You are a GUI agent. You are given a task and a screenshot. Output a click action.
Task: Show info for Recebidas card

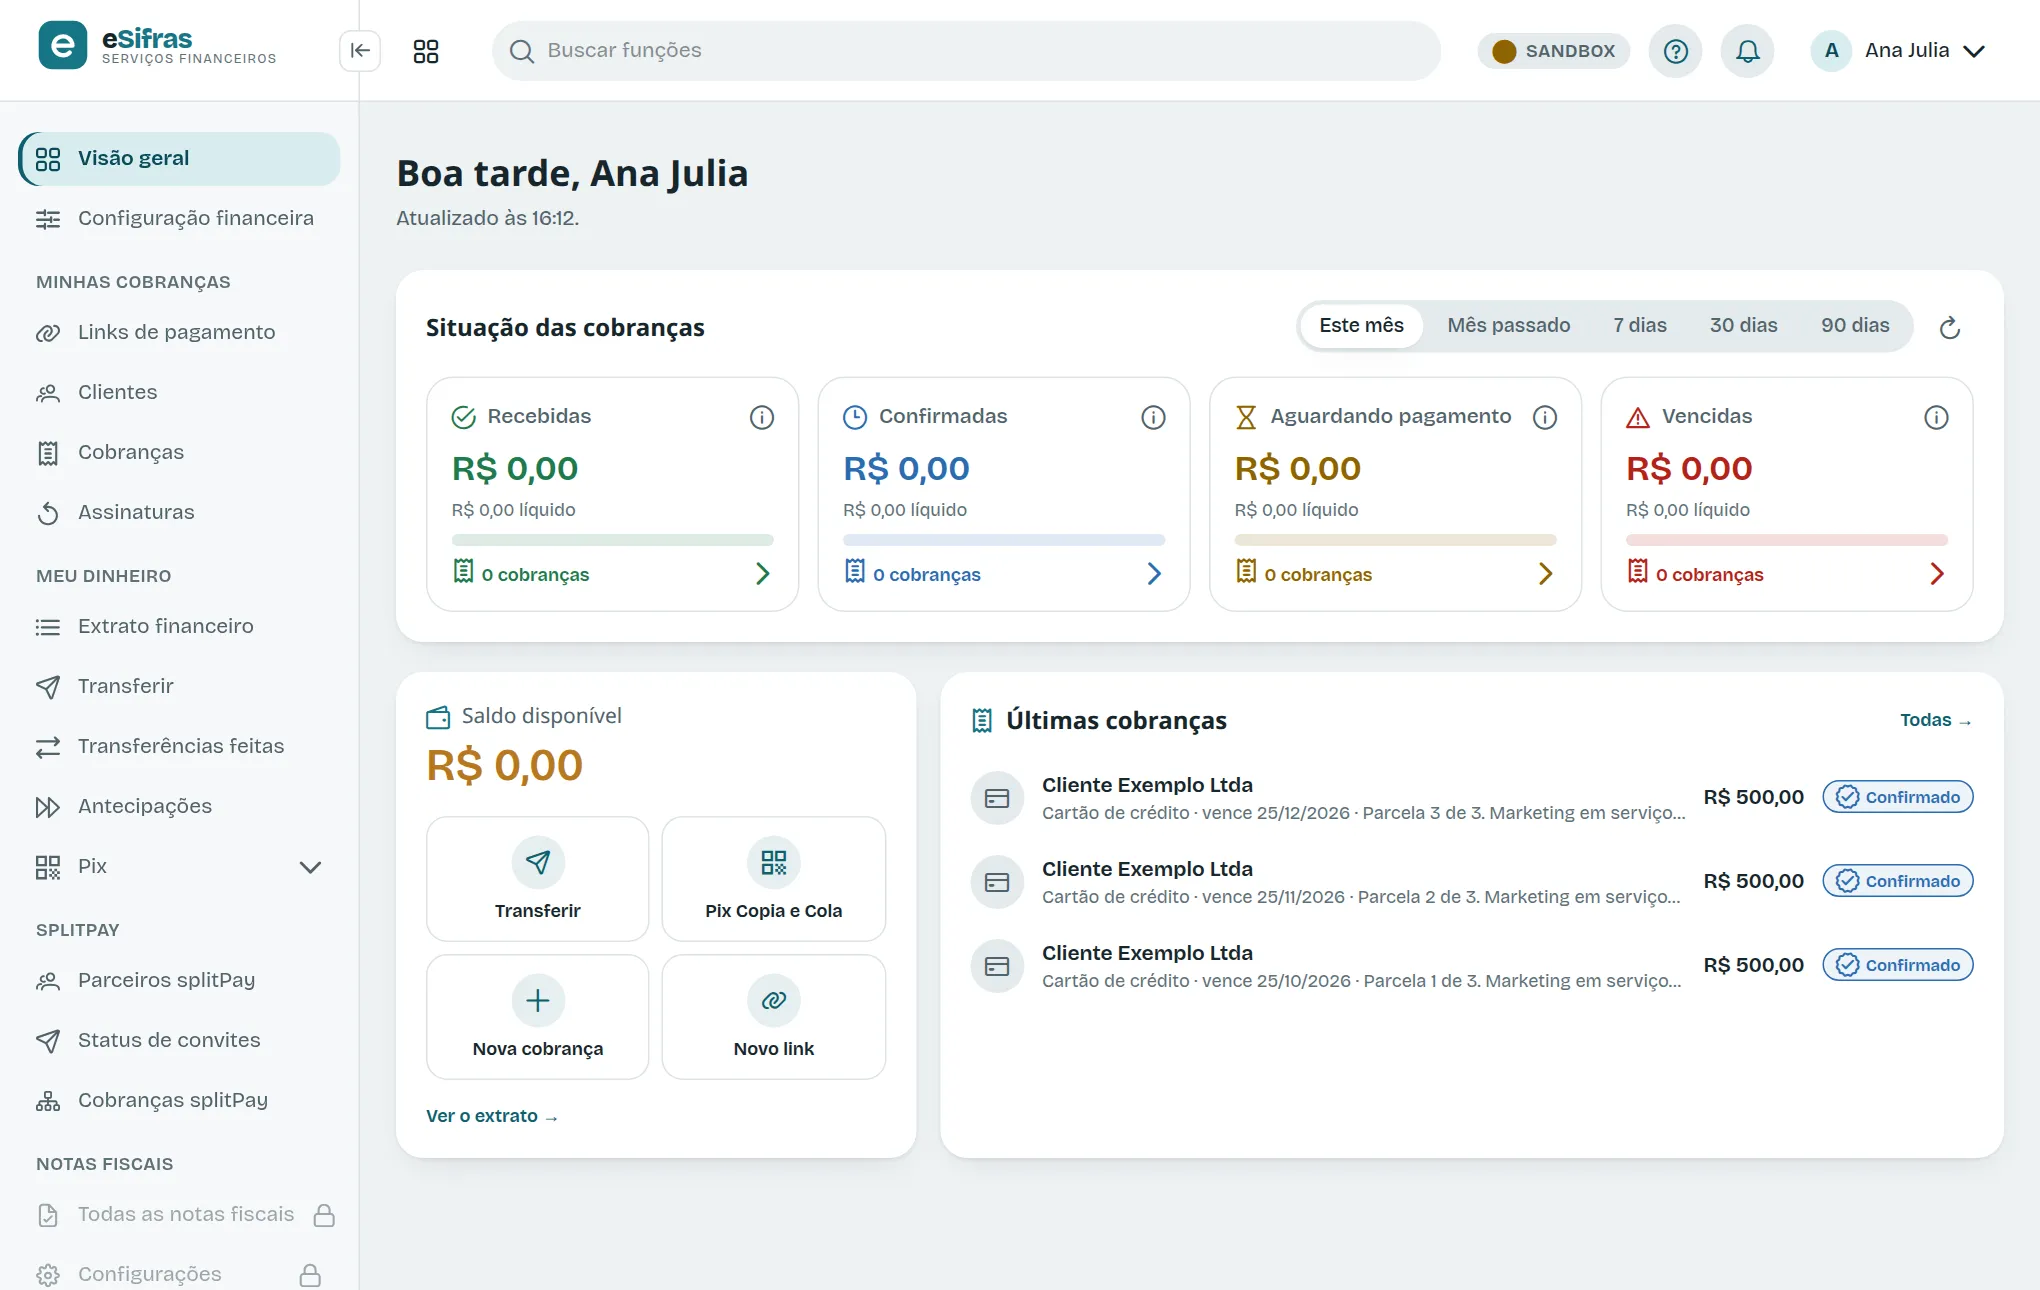[762, 417]
